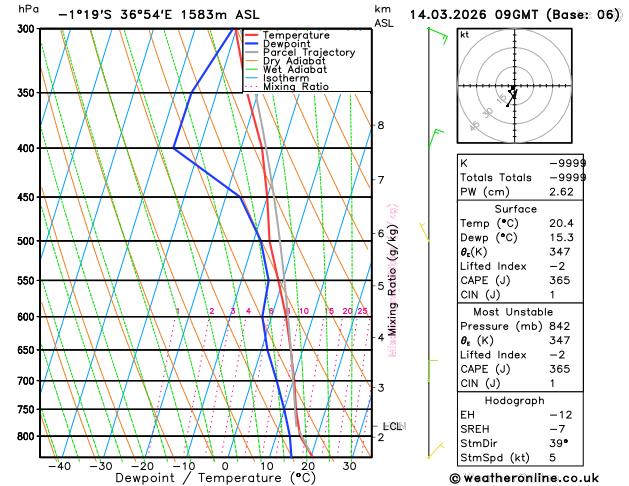Click the 'Hodograph' section header in the table
Image resolution: width=629 pixels, height=486 pixels.
(x=515, y=401)
